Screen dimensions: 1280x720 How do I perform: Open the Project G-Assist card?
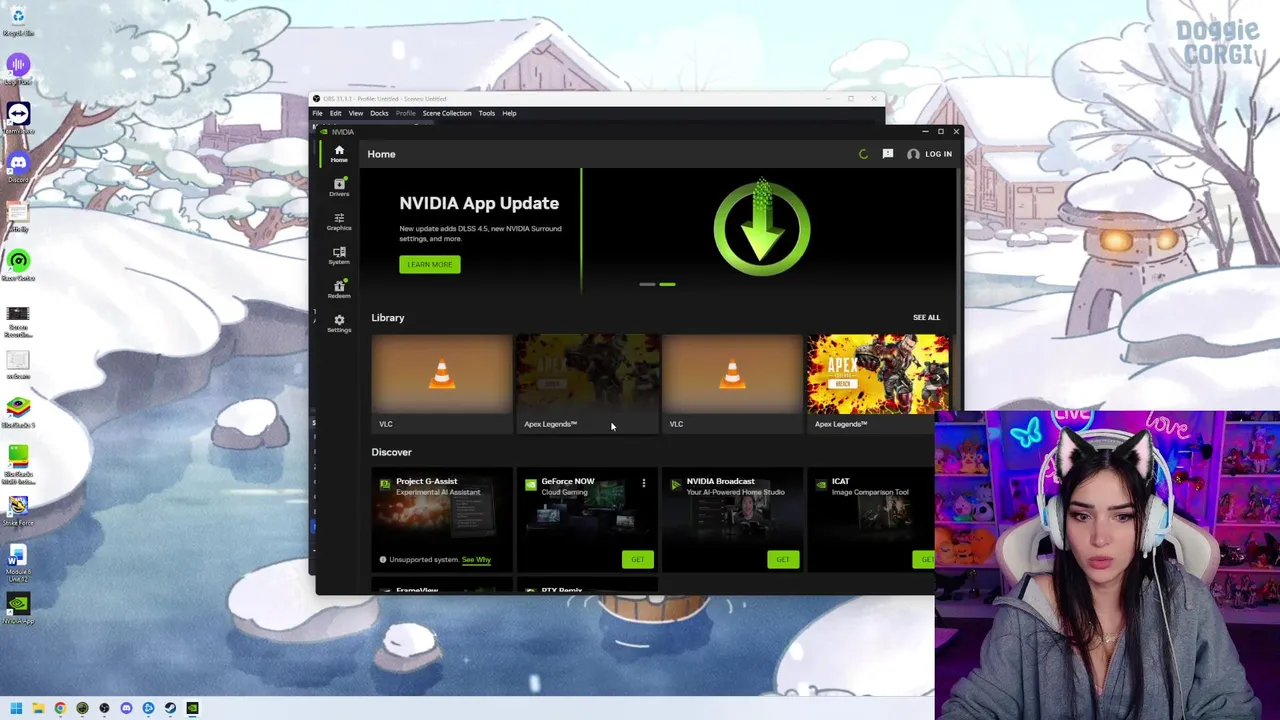click(441, 520)
